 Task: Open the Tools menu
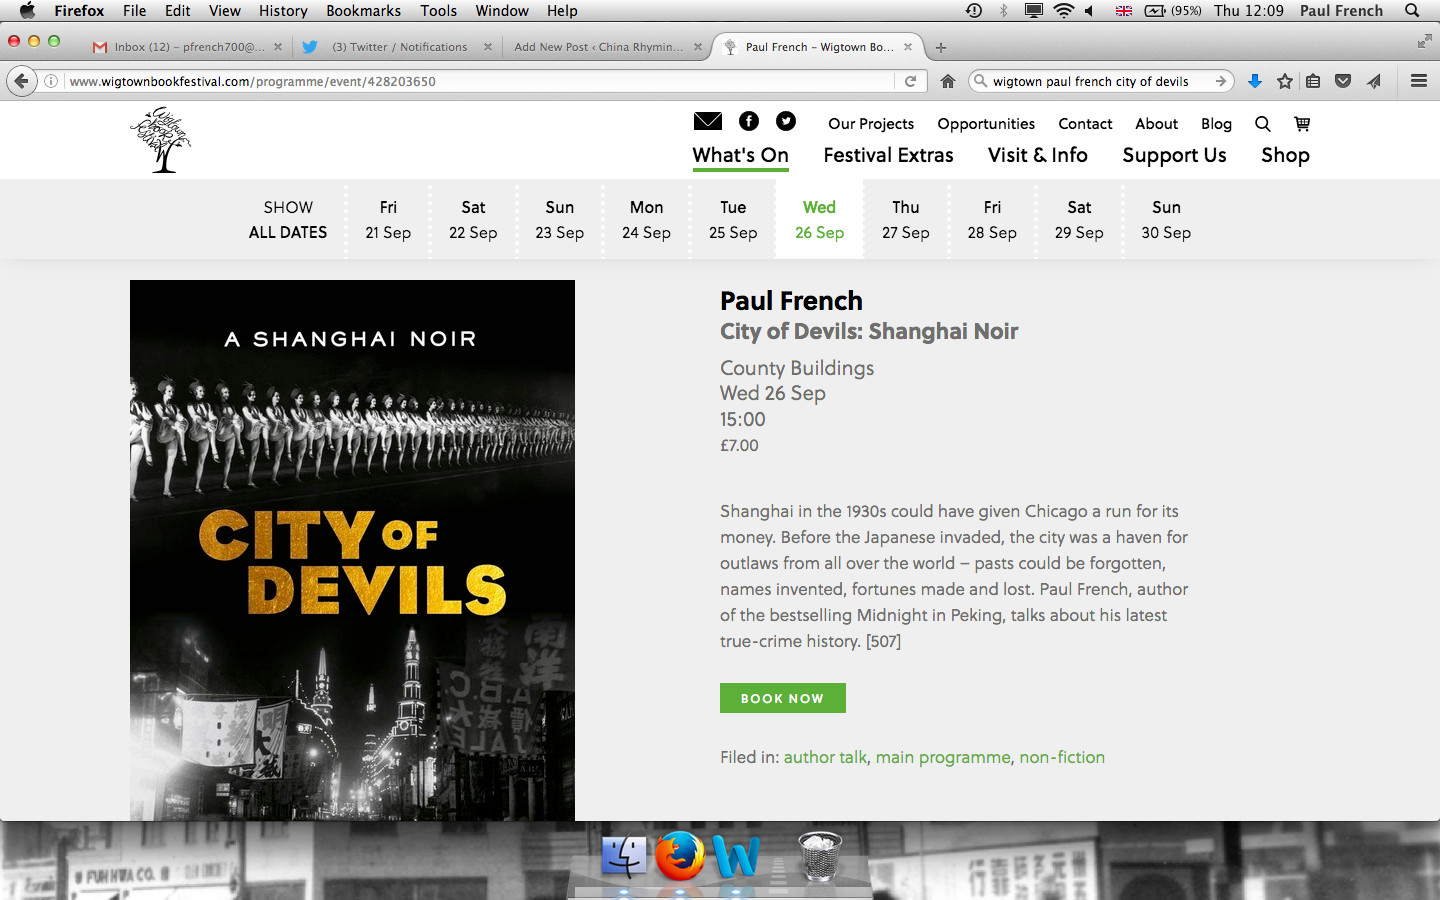438,10
